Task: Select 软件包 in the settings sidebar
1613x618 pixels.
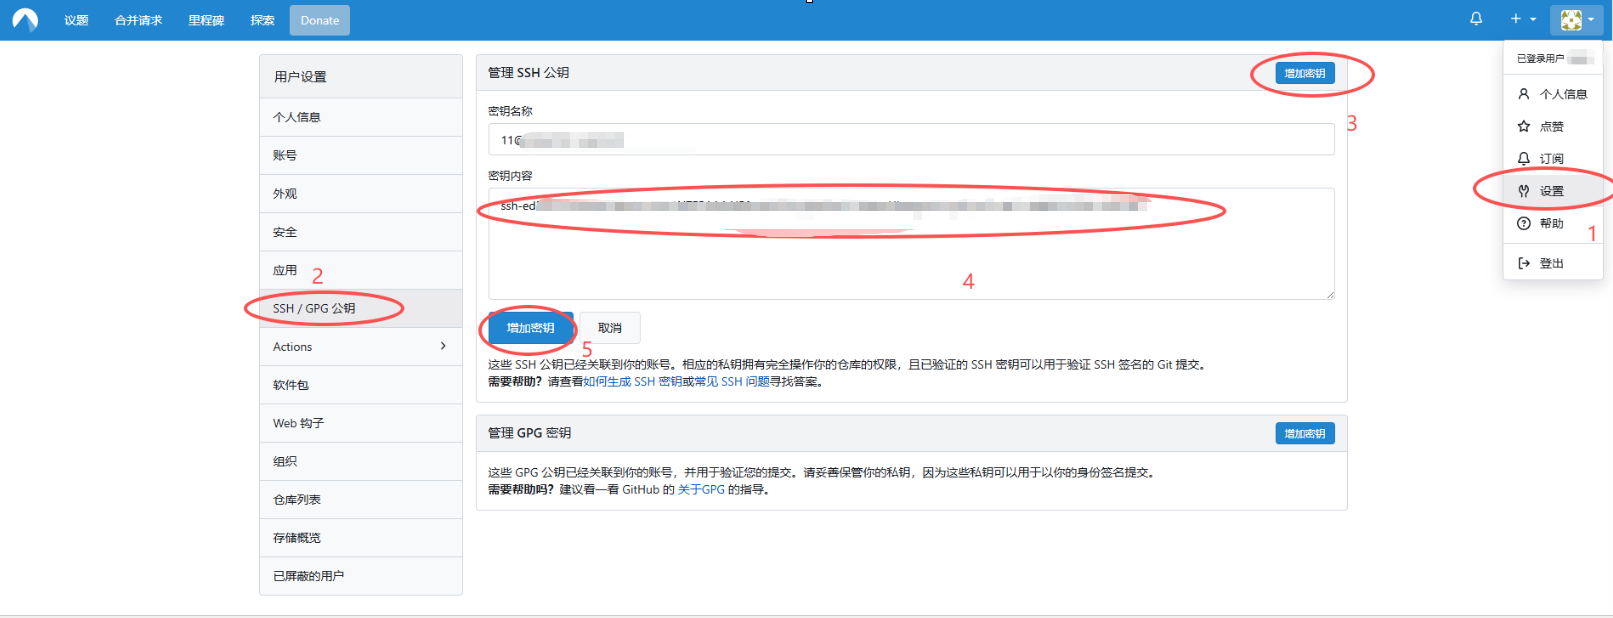Action: (361, 385)
